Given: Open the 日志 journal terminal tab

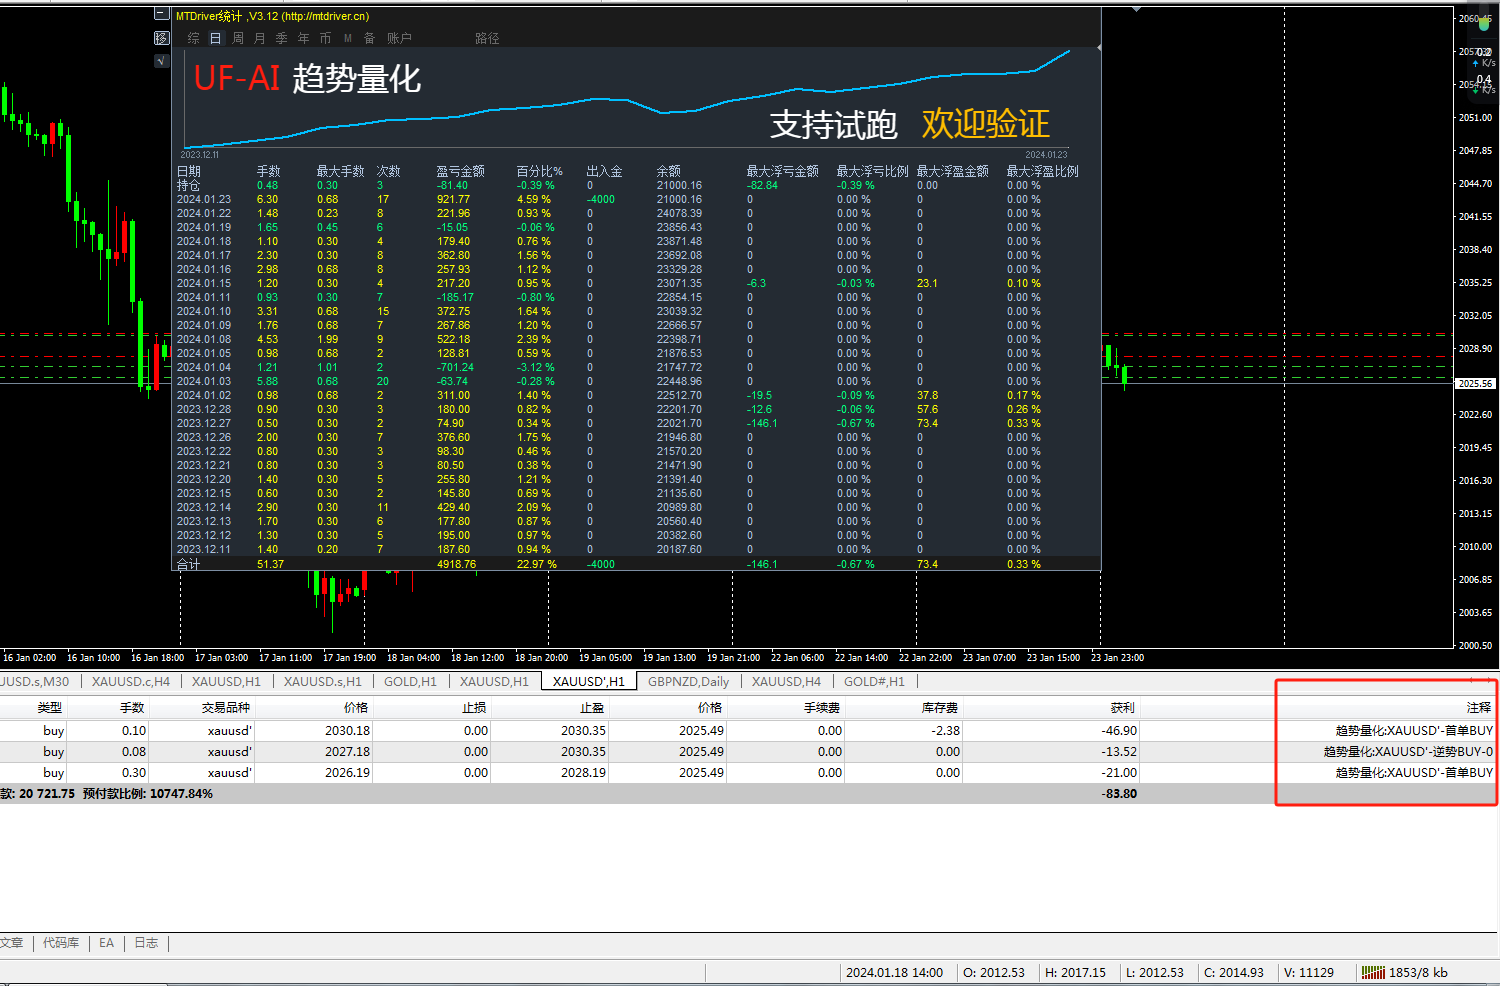Looking at the screenshot, I should click(x=146, y=942).
